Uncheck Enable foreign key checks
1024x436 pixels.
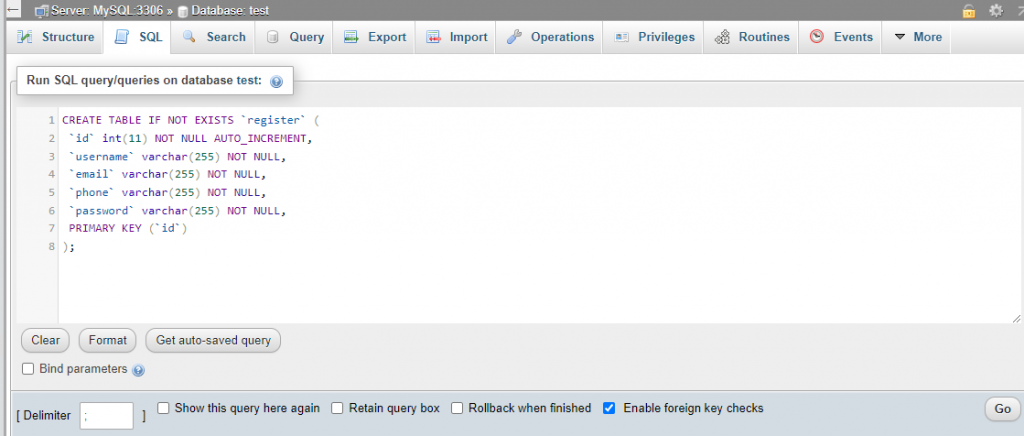pos(609,408)
